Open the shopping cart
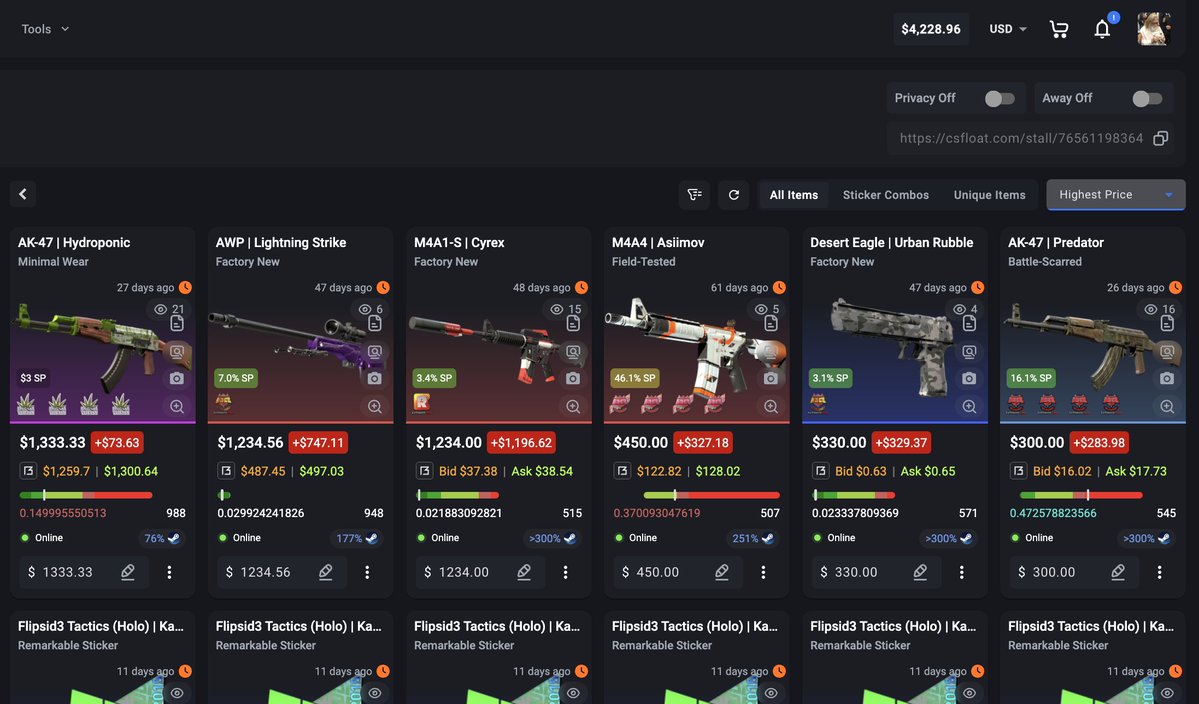Viewport: 1199px width, 704px height. click(1059, 29)
